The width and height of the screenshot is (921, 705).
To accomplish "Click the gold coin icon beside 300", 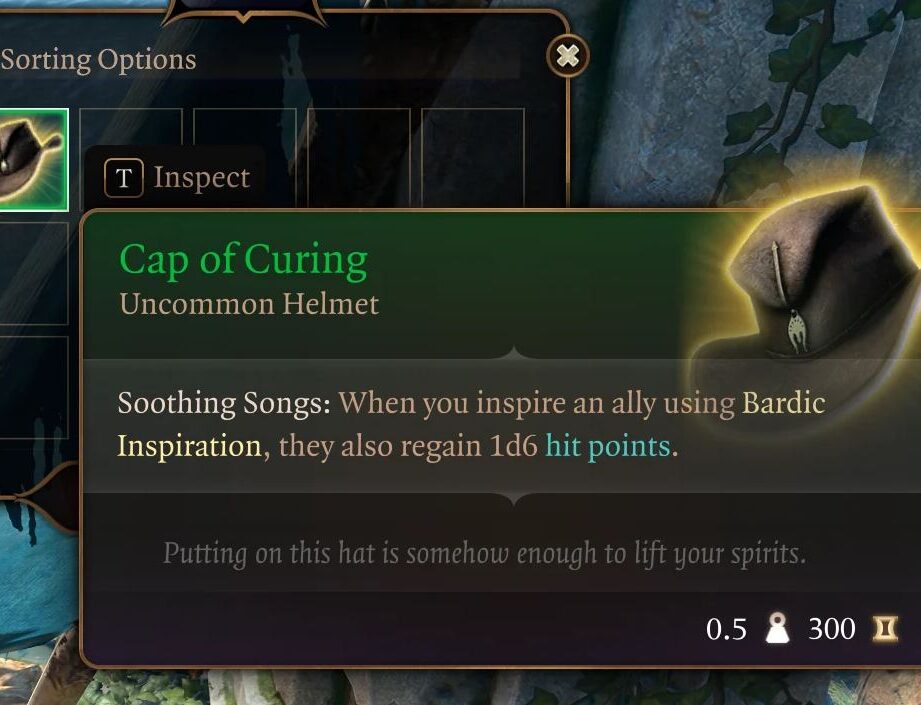I will [x=885, y=629].
